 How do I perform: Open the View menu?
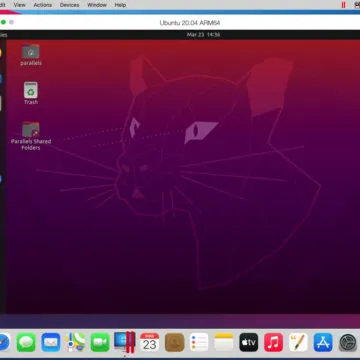coord(20,5)
